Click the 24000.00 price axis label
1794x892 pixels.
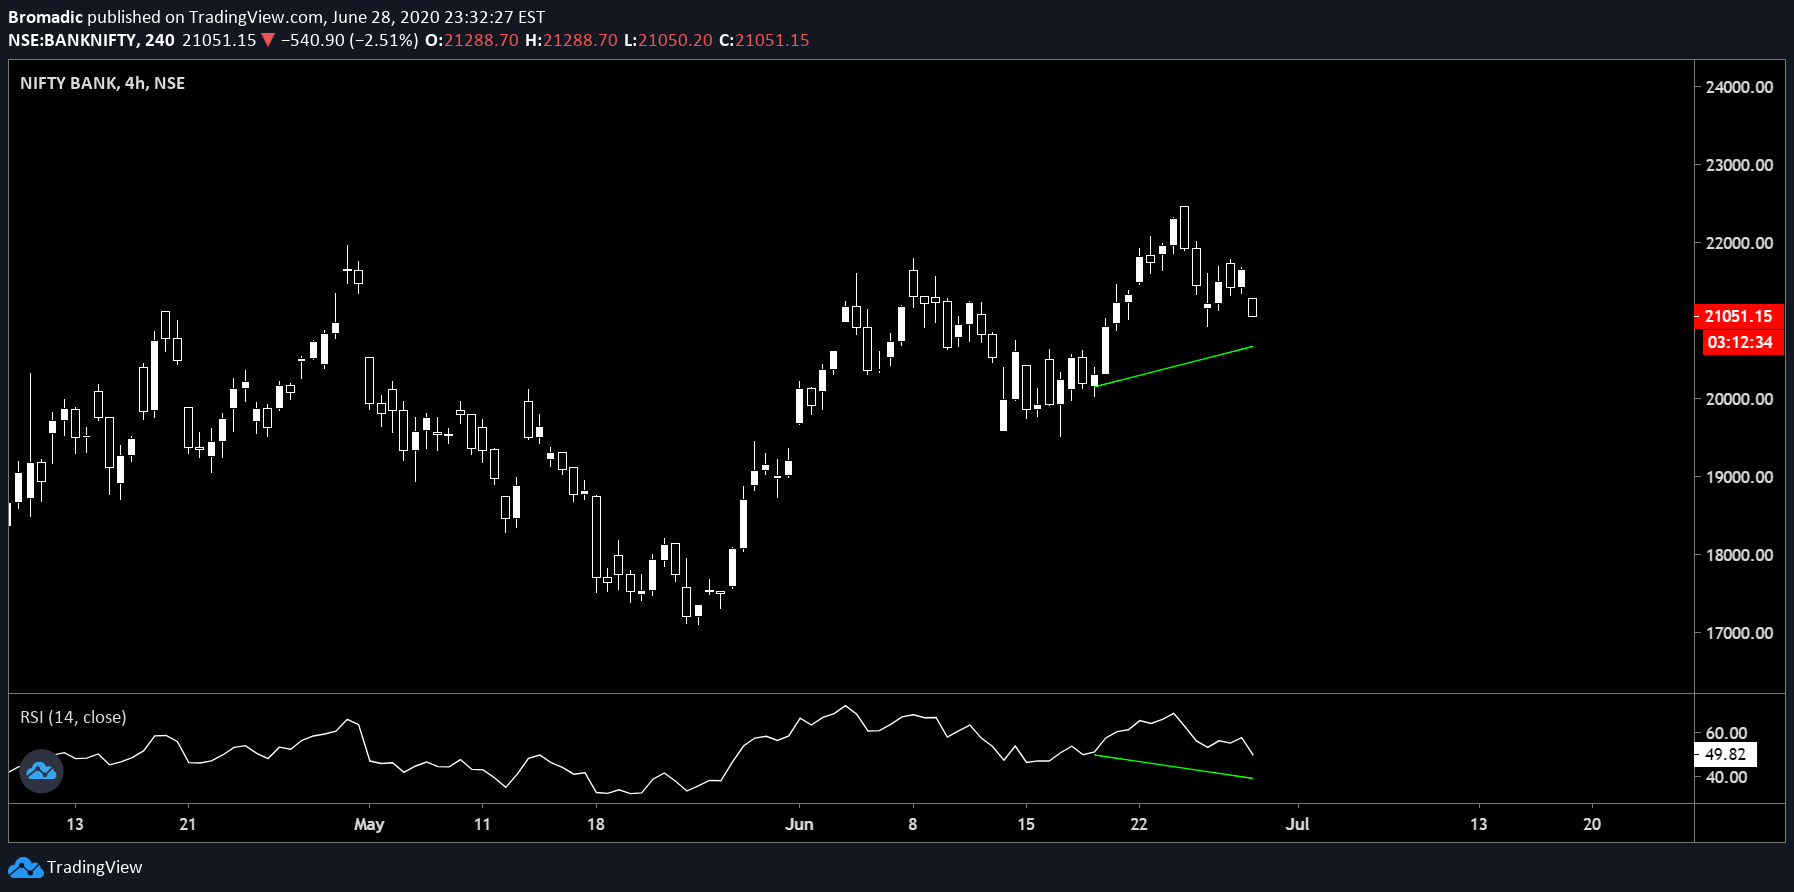point(1739,87)
